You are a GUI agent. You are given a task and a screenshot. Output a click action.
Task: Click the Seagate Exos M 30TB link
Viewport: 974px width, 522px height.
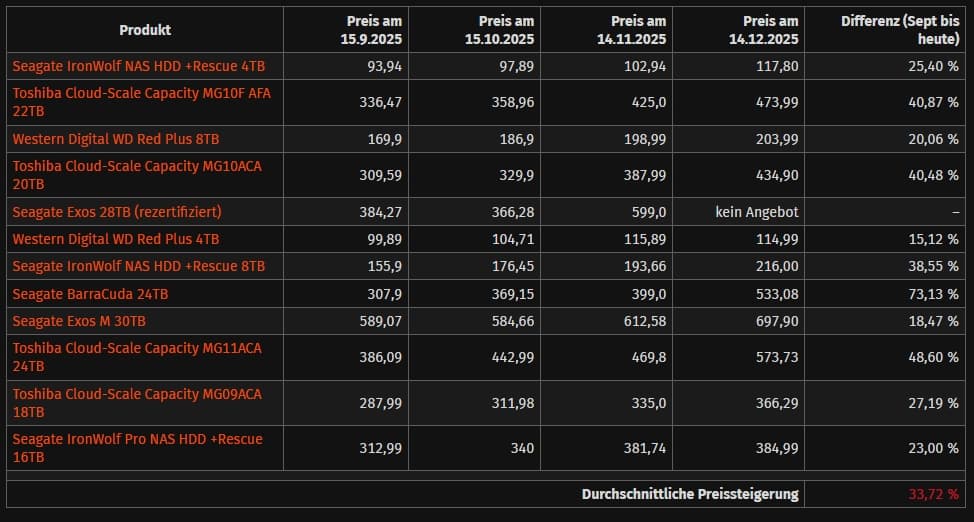(79, 321)
